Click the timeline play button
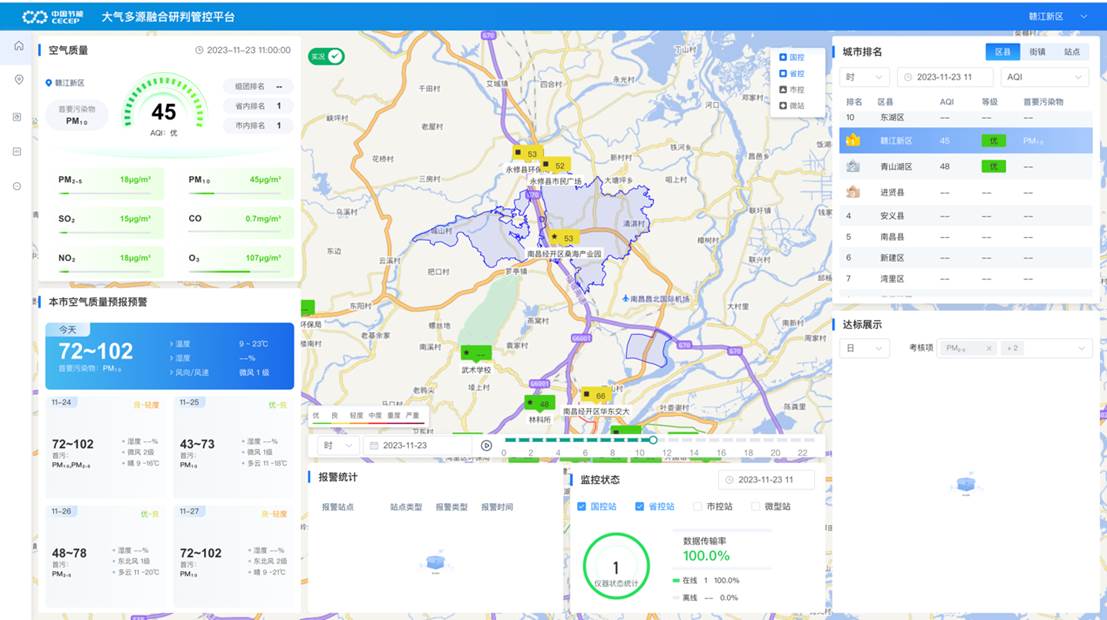1107x620 pixels. pyautogui.click(x=486, y=445)
